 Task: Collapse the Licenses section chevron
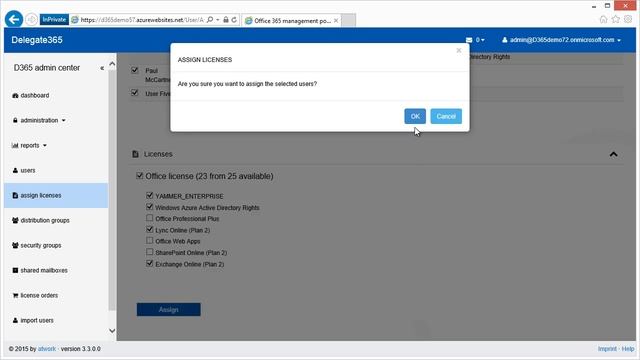[613, 154]
